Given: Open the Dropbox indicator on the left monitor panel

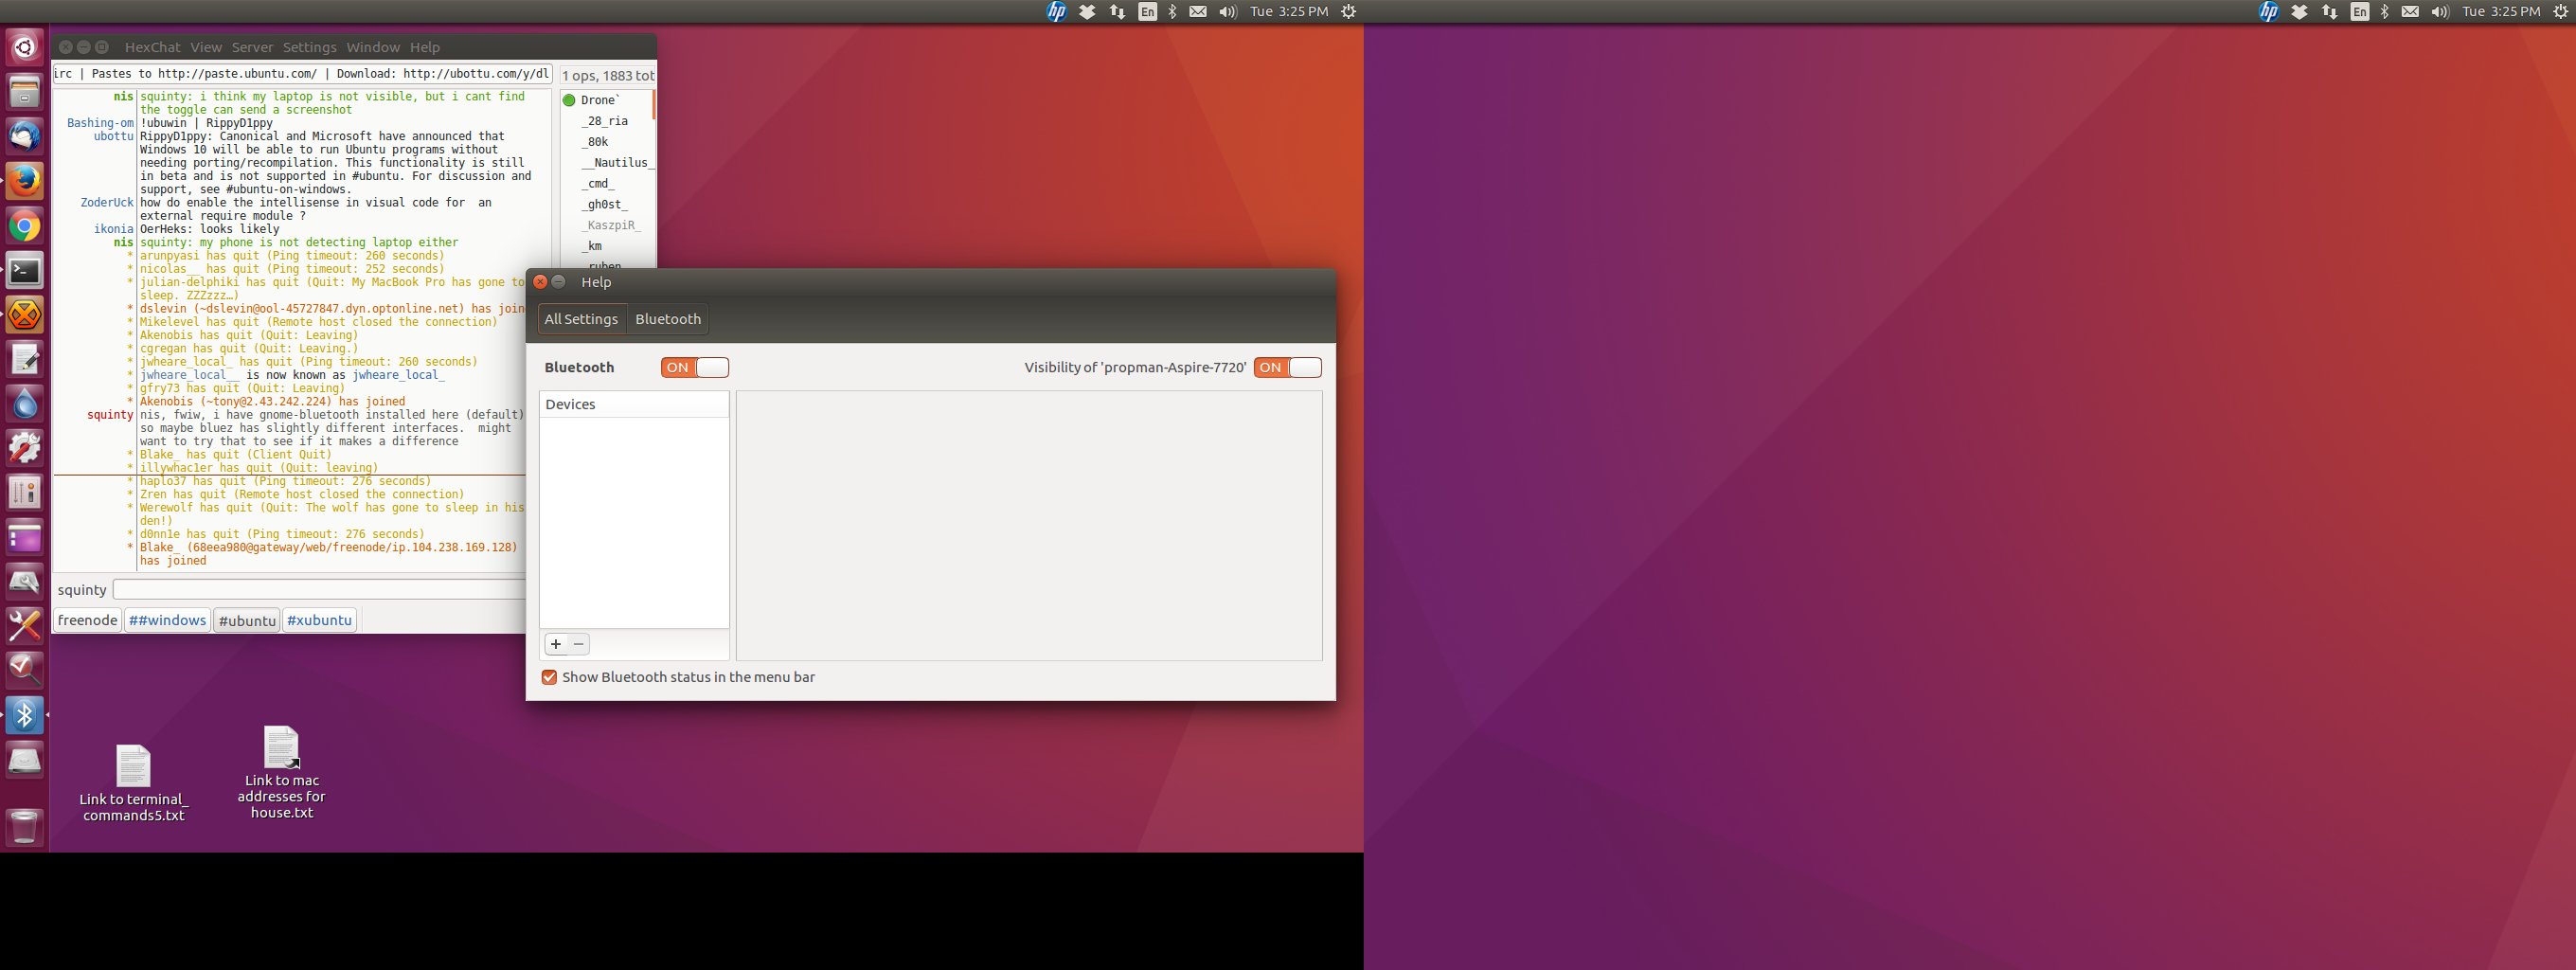Looking at the screenshot, I should 1087,11.
